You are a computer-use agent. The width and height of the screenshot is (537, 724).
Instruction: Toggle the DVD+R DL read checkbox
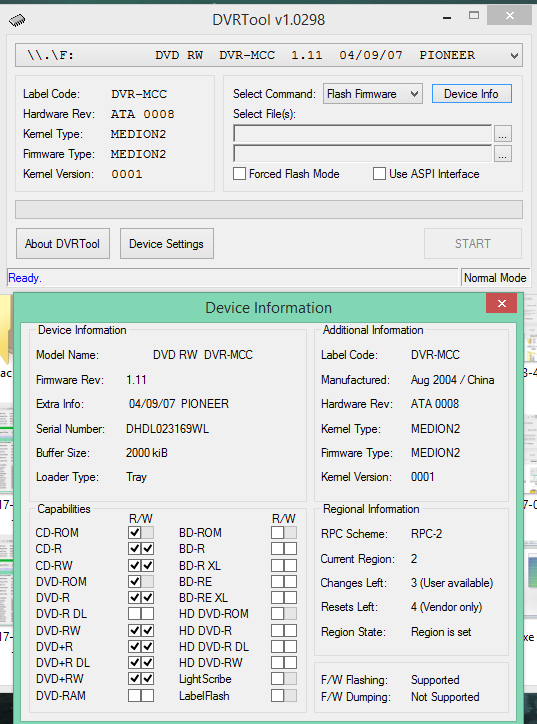pyautogui.click(x=134, y=663)
